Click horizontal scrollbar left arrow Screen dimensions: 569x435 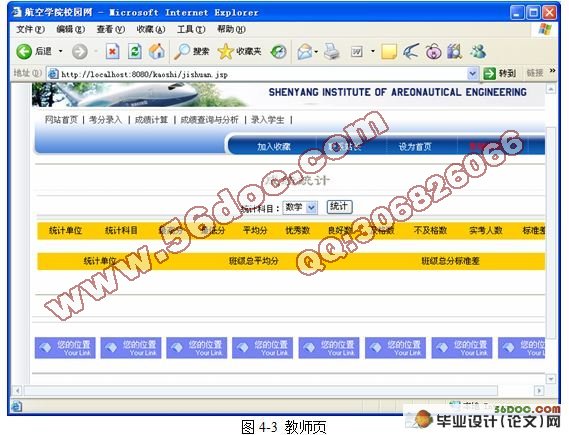pyautogui.click(x=17, y=391)
